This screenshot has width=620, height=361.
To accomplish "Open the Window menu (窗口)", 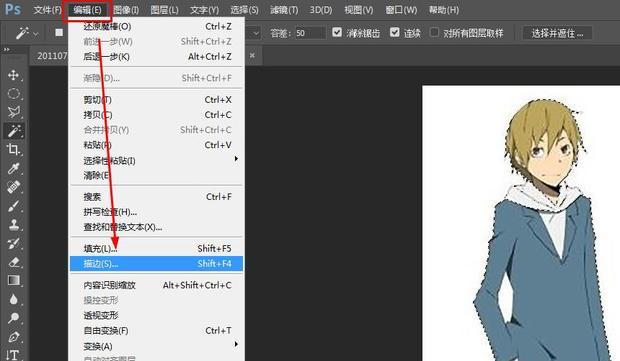I will coord(401,10).
